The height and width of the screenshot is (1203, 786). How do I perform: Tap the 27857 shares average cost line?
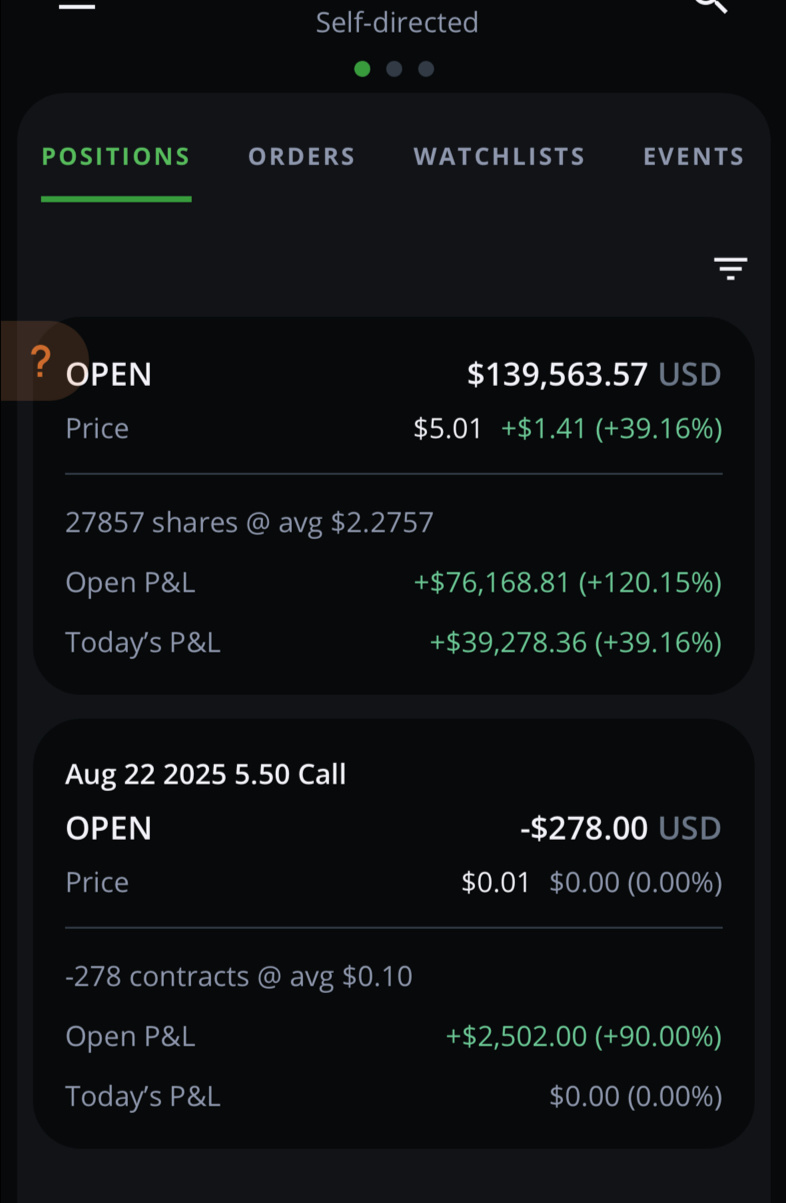tap(249, 522)
